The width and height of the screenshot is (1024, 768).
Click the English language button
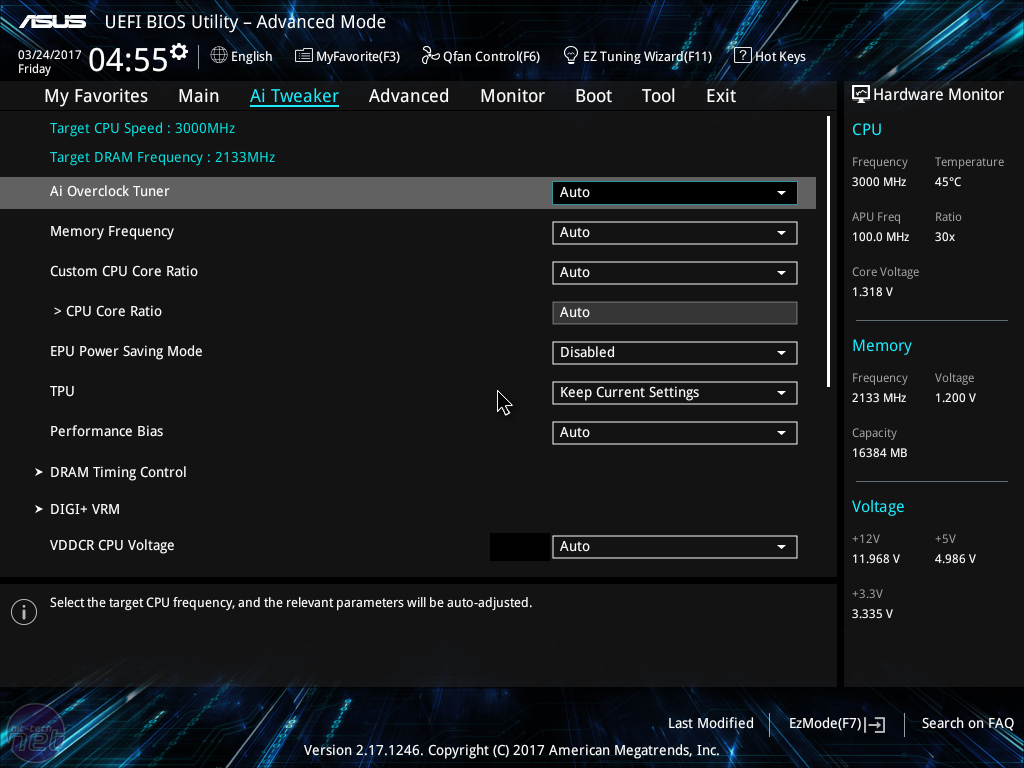[242, 56]
